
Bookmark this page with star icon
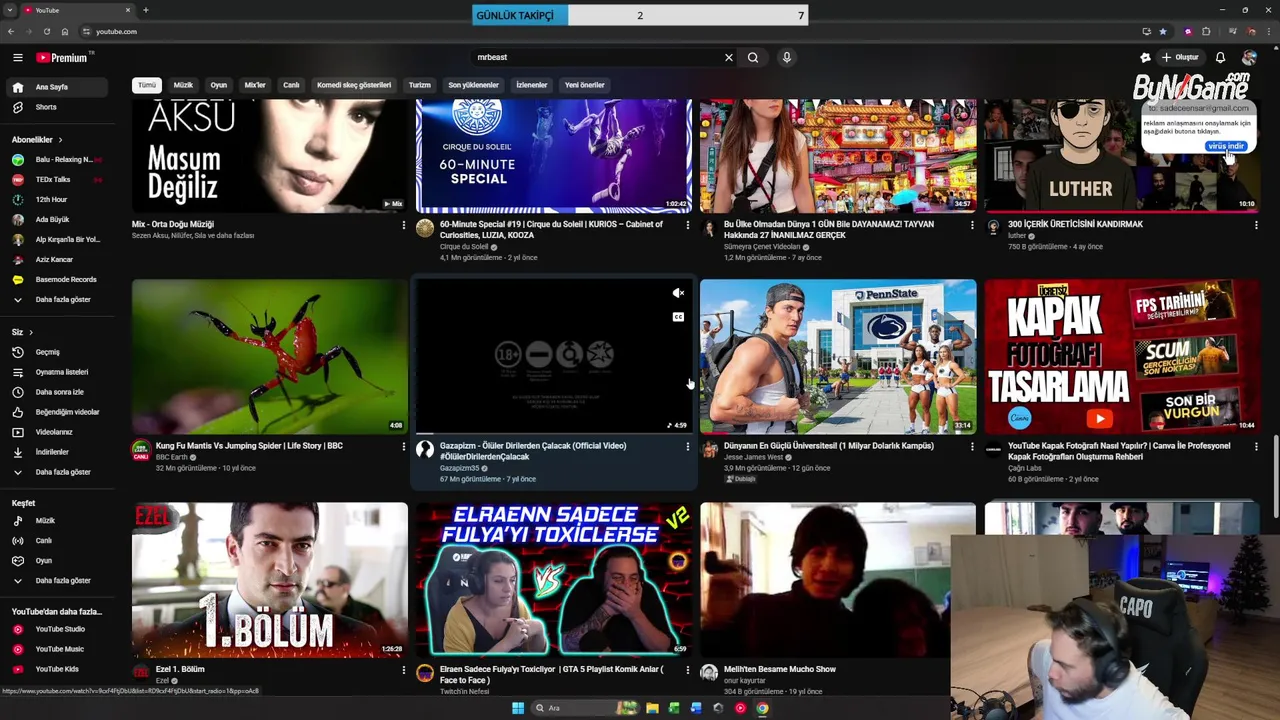point(1163,32)
